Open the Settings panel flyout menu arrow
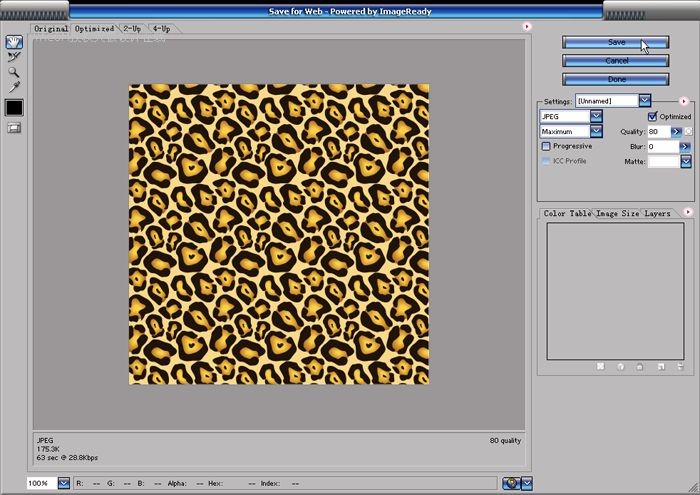The height and width of the screenshot is (495, 700). coord(684,101)
